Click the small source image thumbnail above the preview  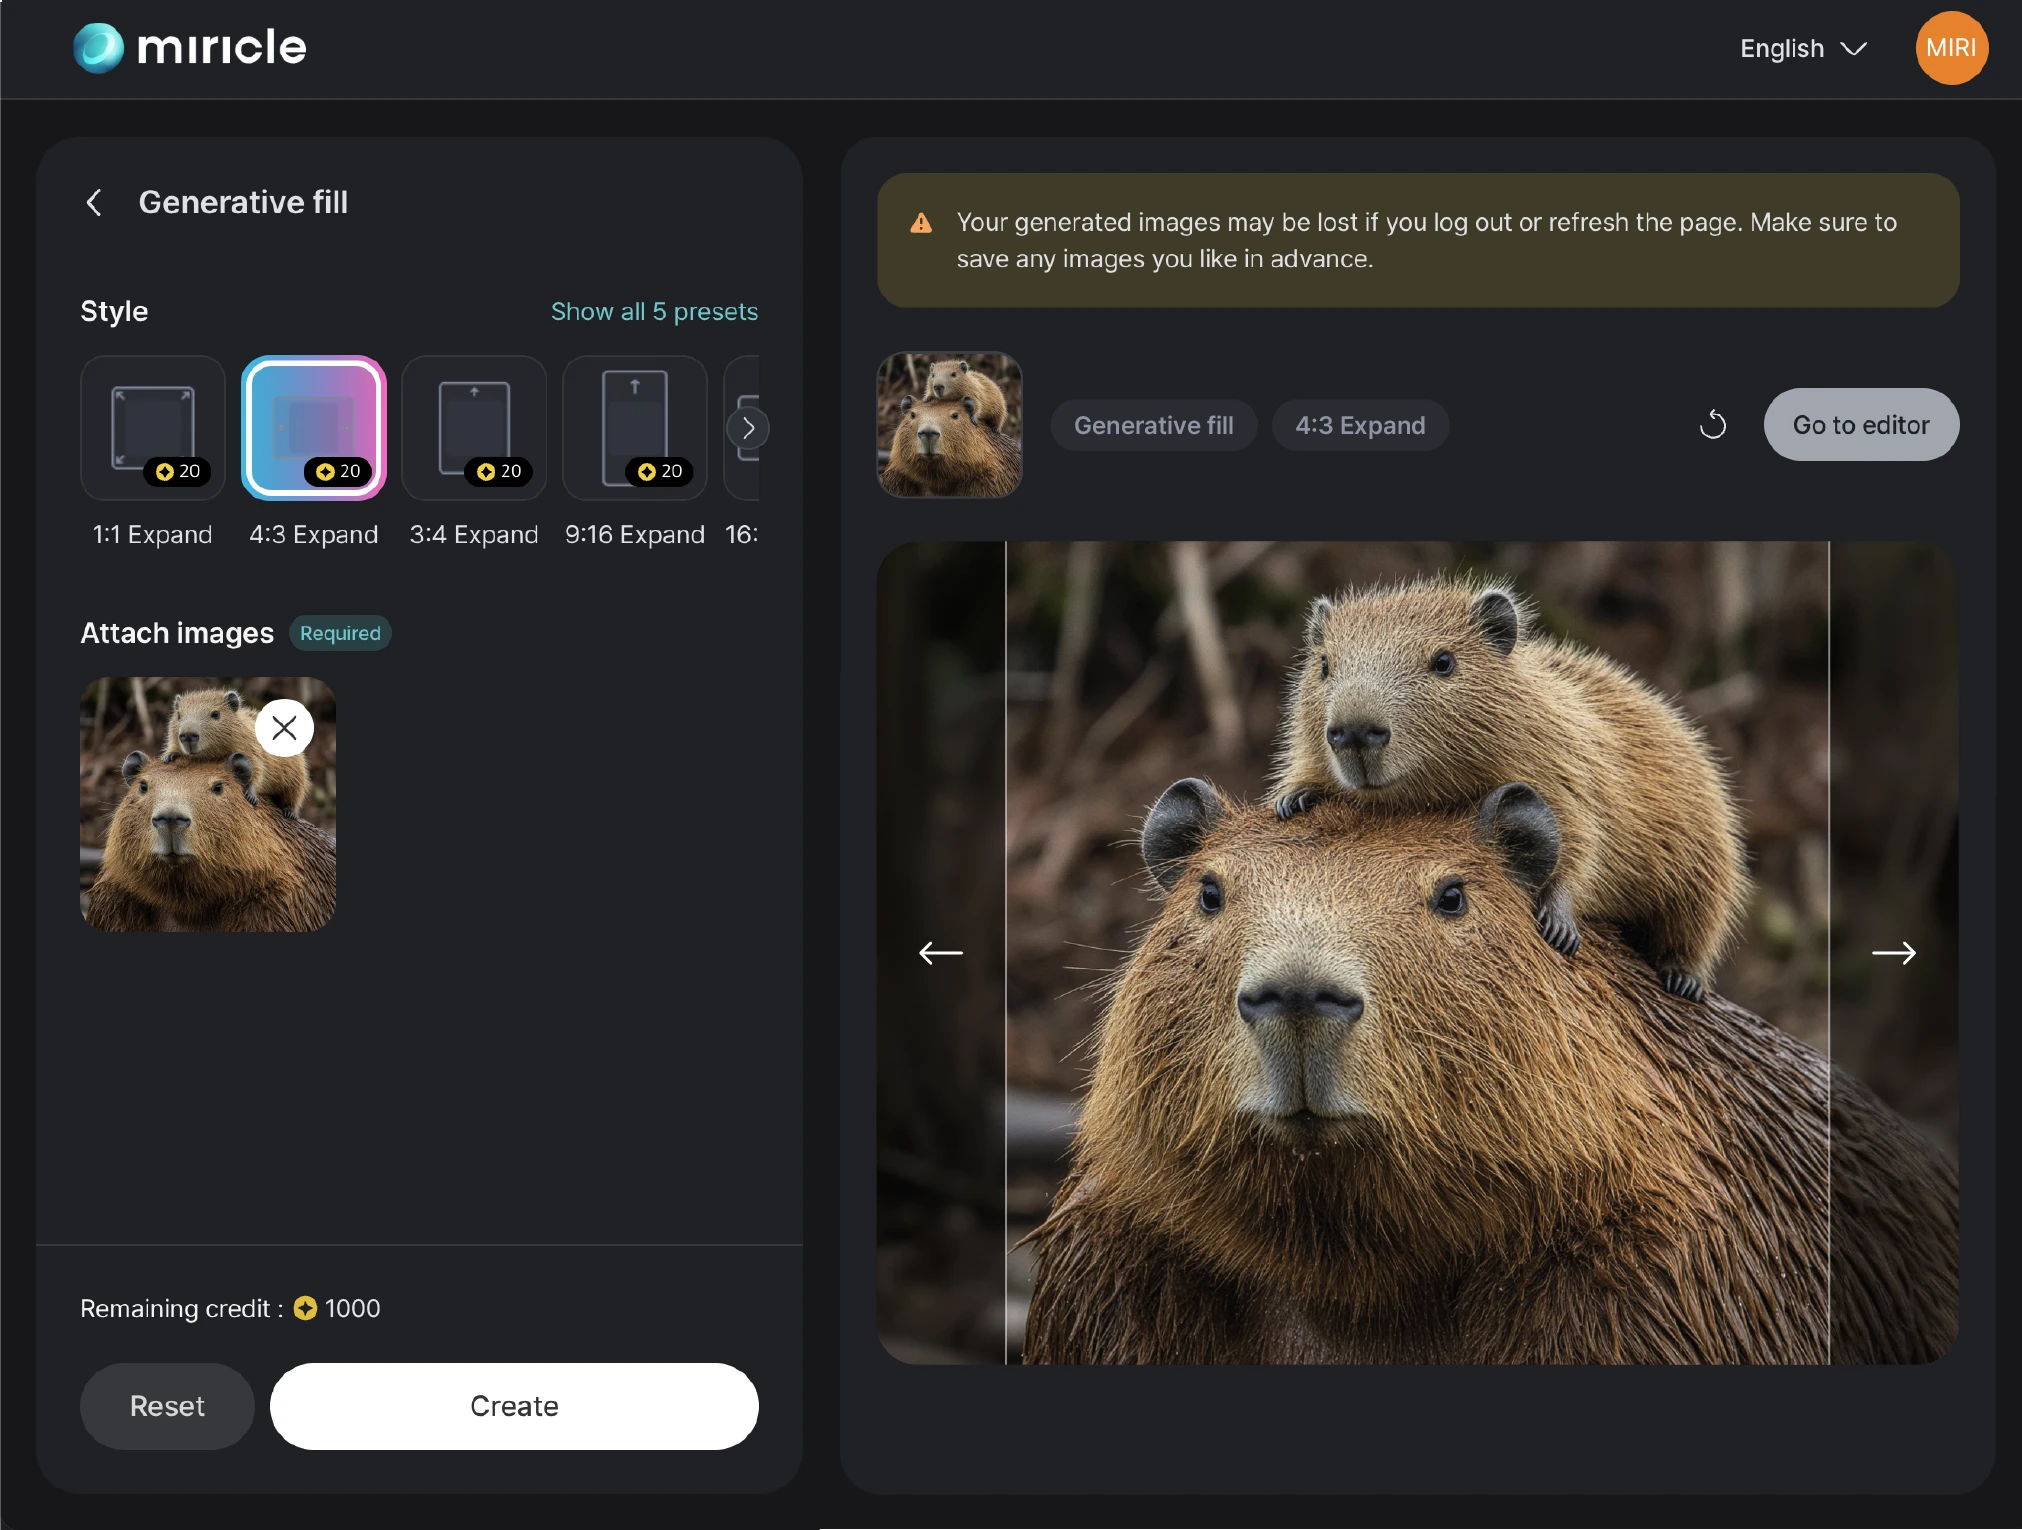point(947,424)
